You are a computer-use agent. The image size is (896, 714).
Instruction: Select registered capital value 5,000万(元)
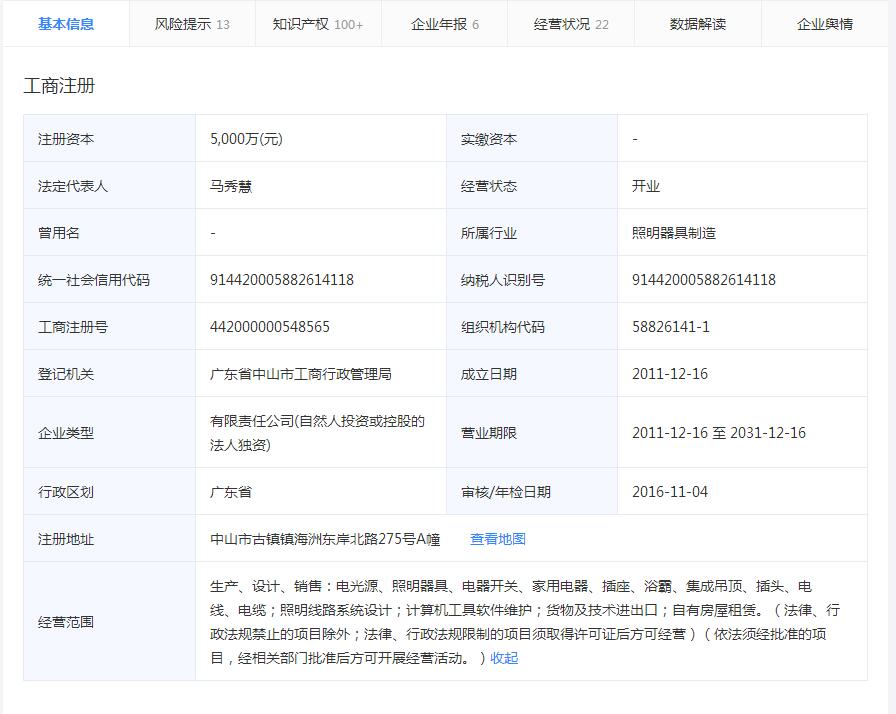[x=246, y=139]
